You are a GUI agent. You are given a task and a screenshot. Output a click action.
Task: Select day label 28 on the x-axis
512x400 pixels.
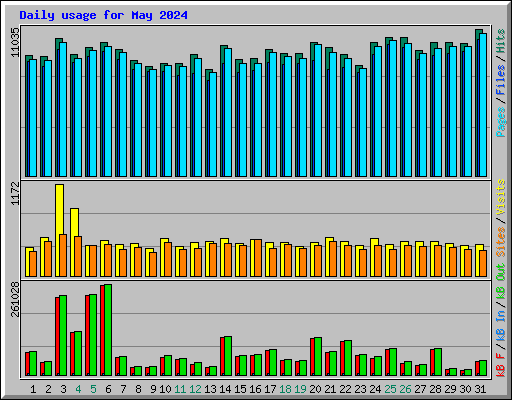coord(435,389)
